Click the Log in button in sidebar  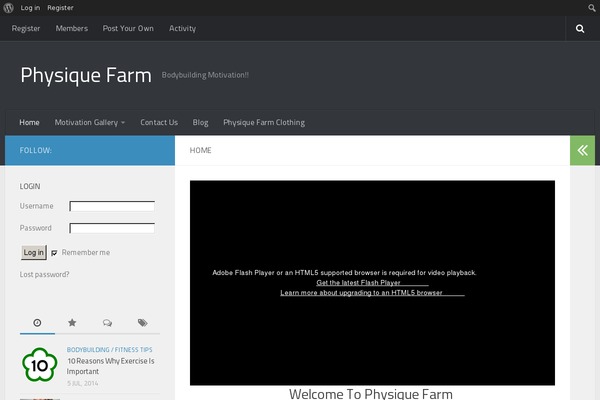[x=34, y=253]
